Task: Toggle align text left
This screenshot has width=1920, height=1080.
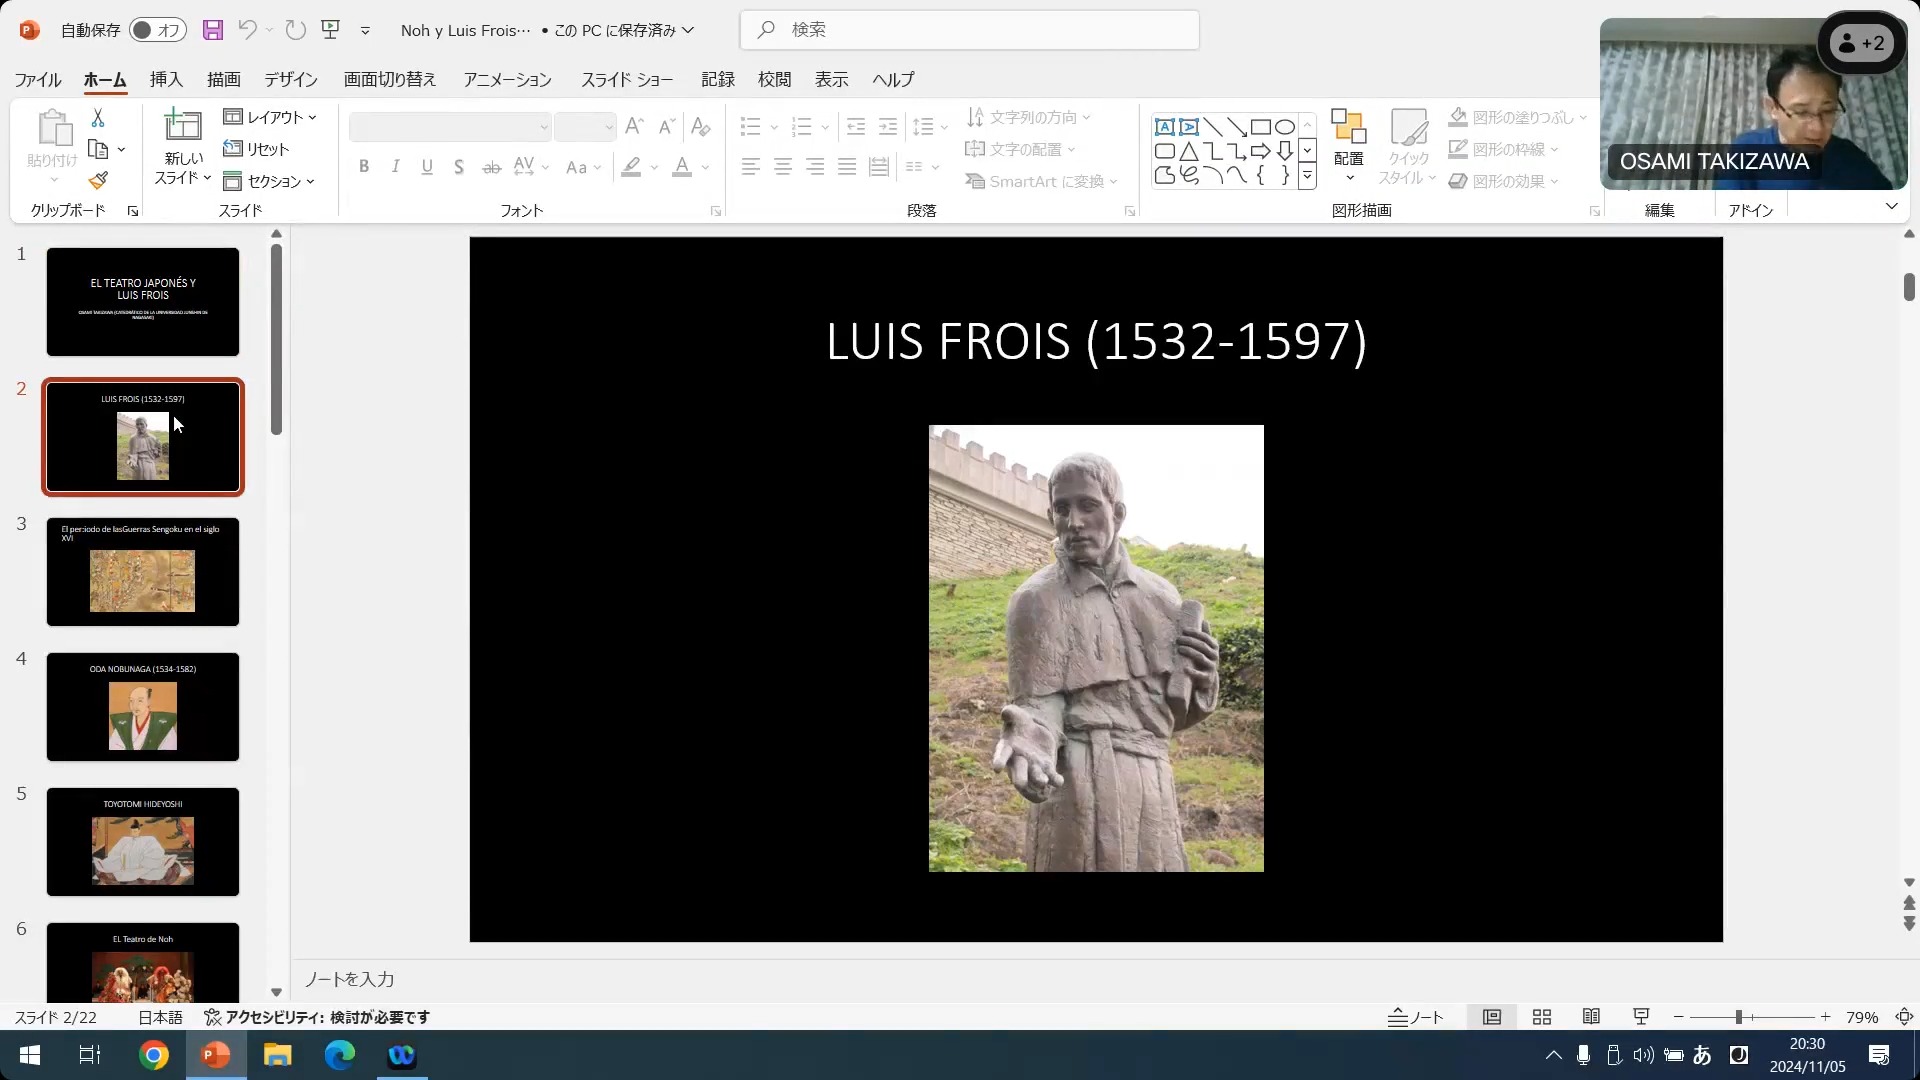Action: (x=751, y=167)
